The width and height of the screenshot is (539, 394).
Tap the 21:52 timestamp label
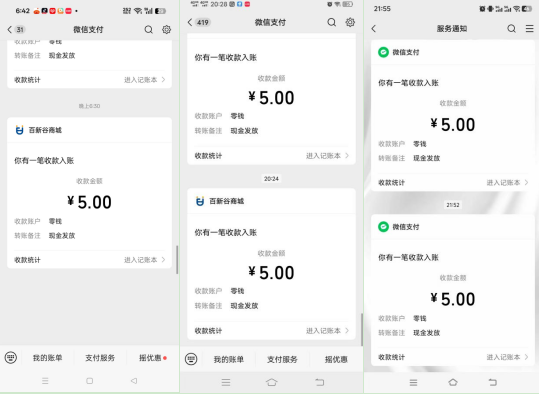[453, 205]
